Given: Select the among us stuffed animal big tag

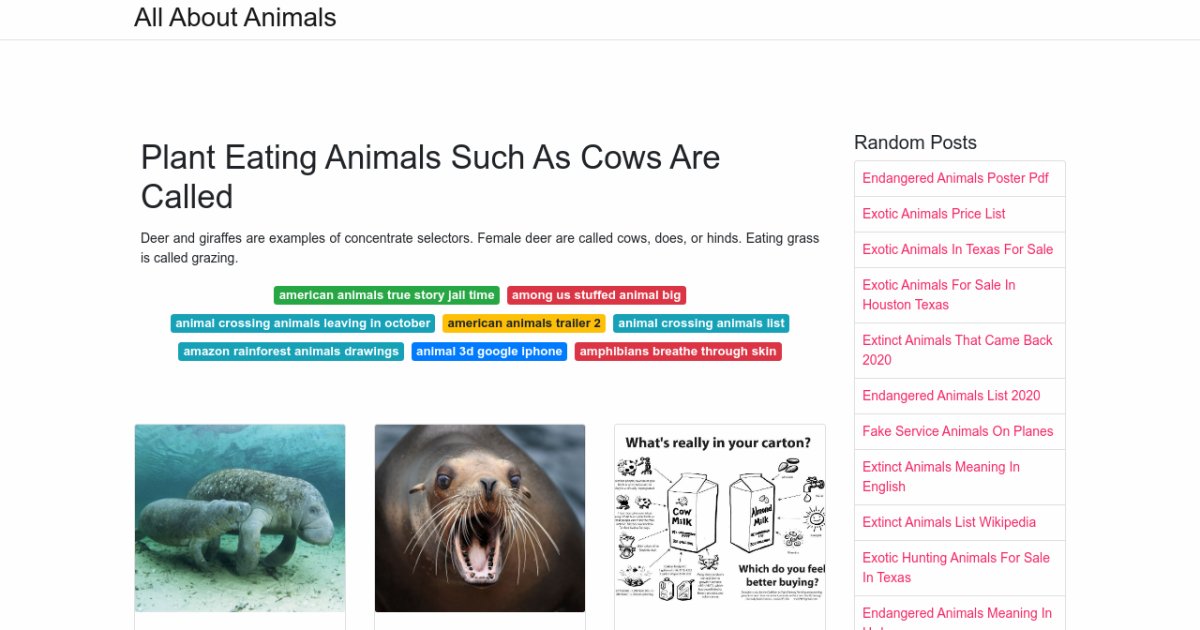Looking at the screenshot, I should click(596, 295).
